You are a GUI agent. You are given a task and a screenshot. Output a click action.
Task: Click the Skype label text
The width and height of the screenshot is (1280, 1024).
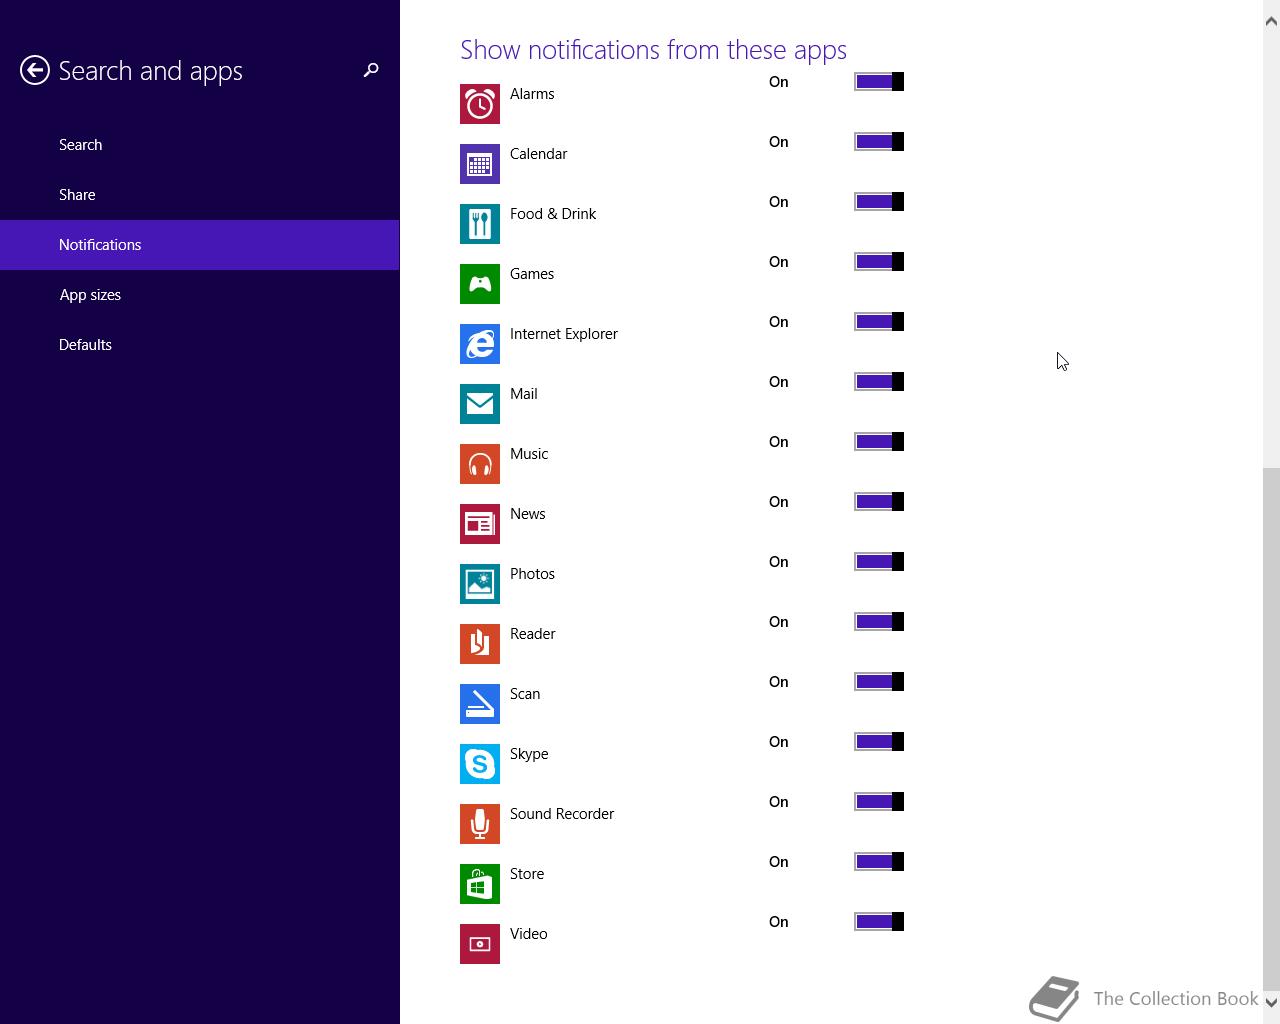tap(529, 754)
